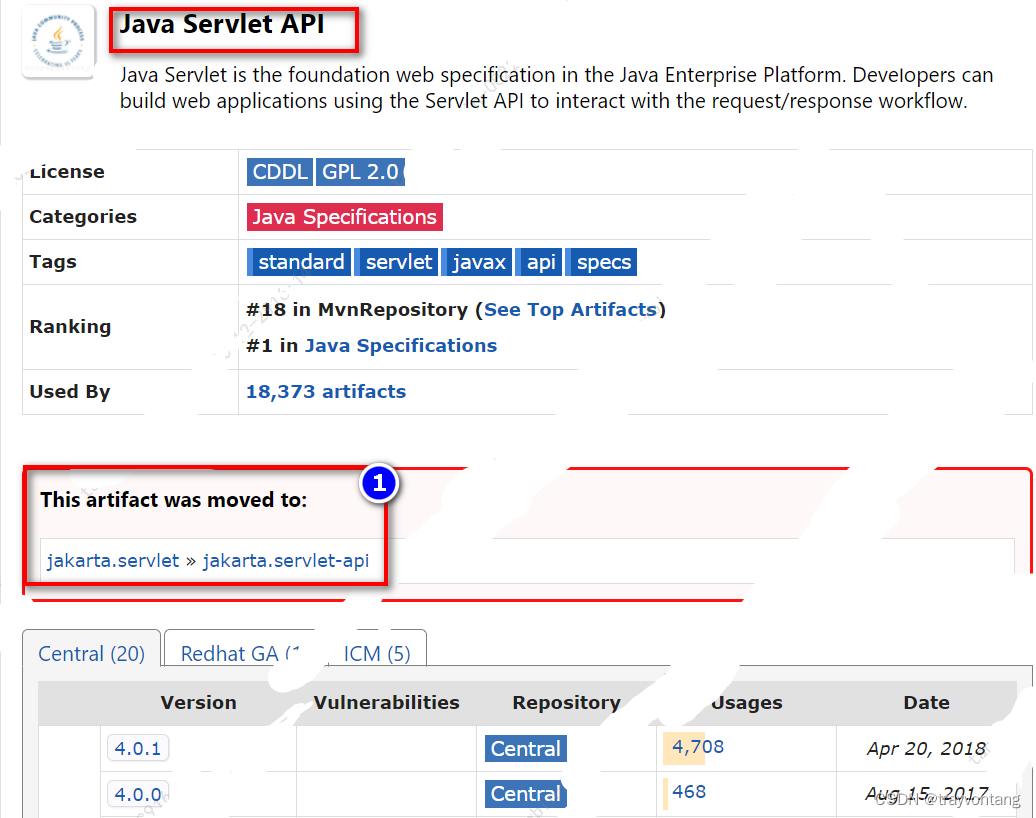
Task: Click the Categories row label
Action: (83, 217)
